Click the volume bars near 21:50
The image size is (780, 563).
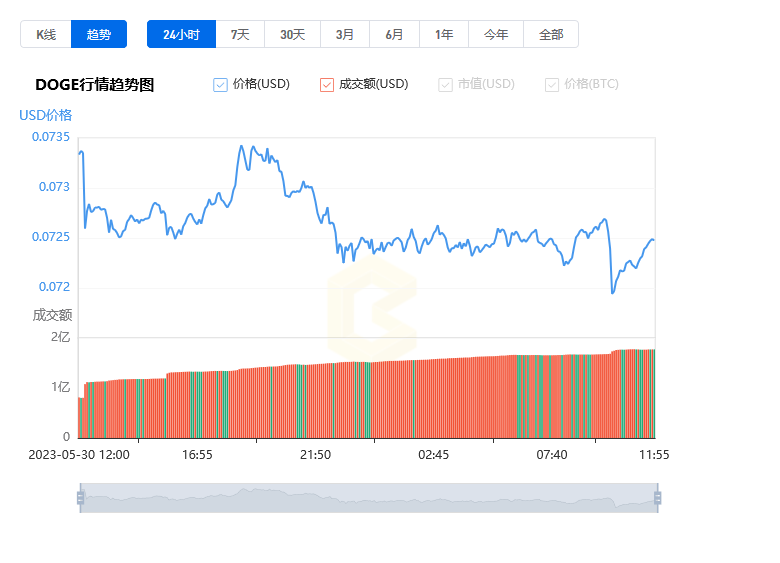click(x=316, y=400)
